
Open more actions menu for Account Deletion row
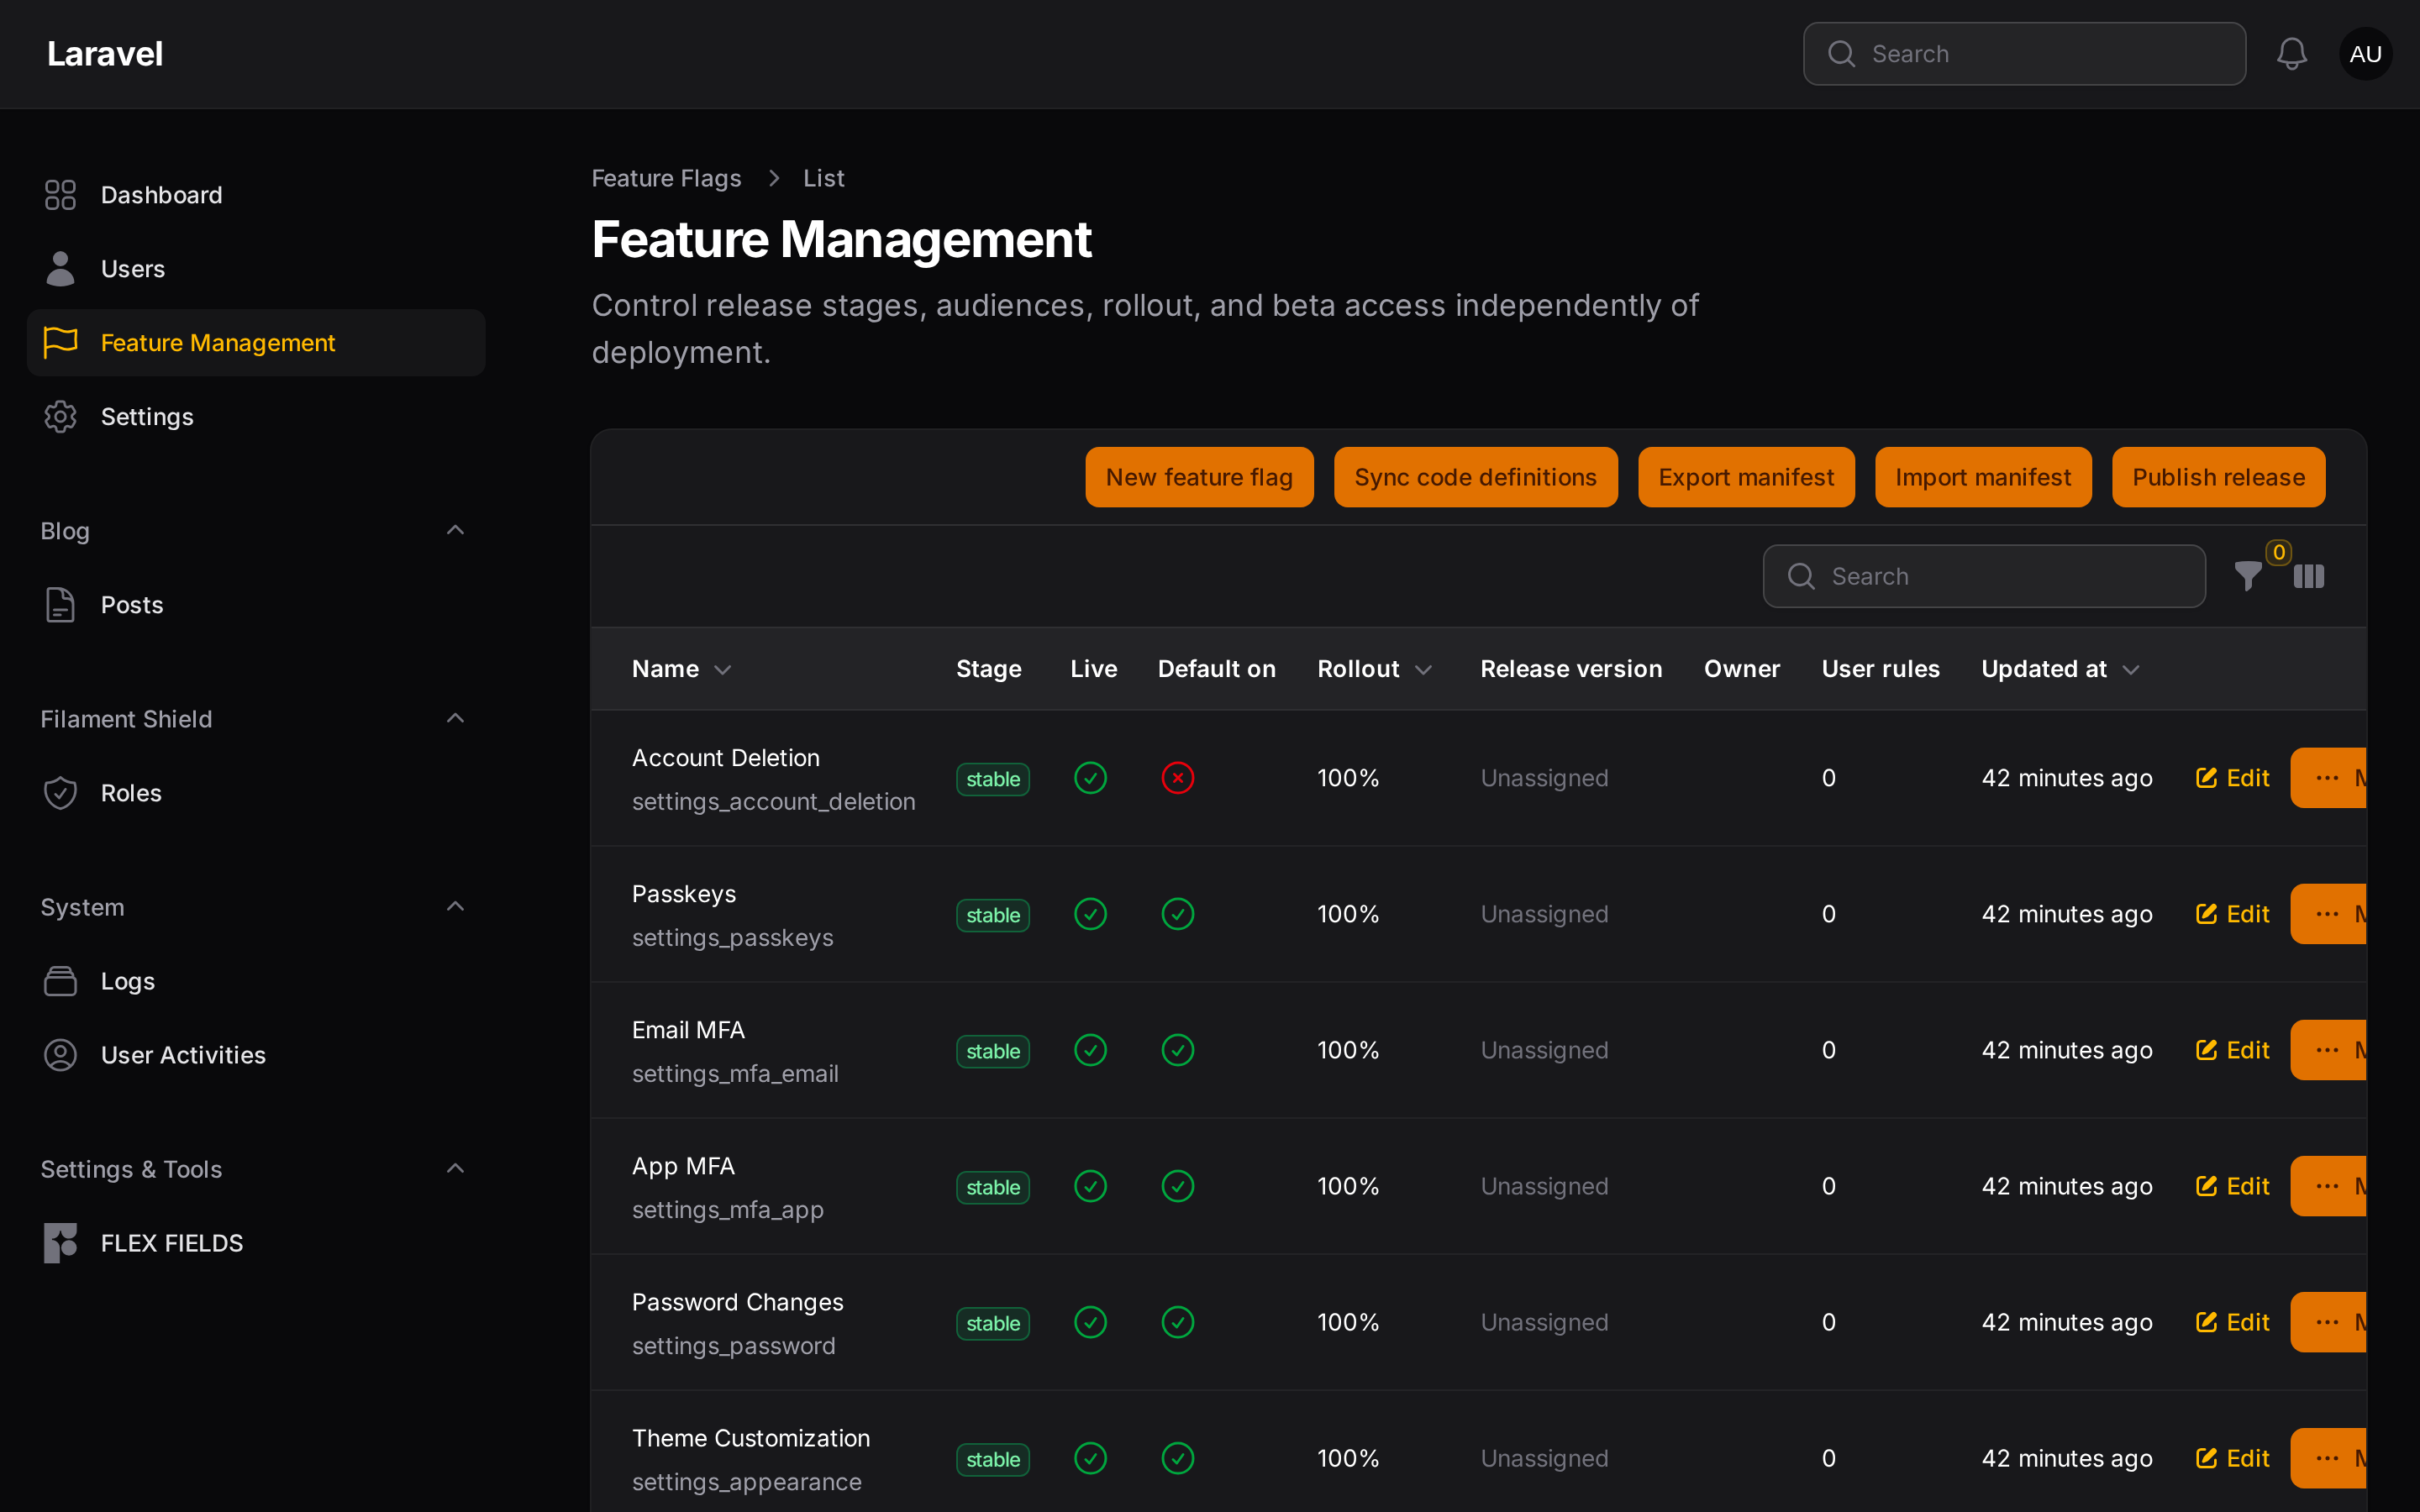pos(2328,778)
